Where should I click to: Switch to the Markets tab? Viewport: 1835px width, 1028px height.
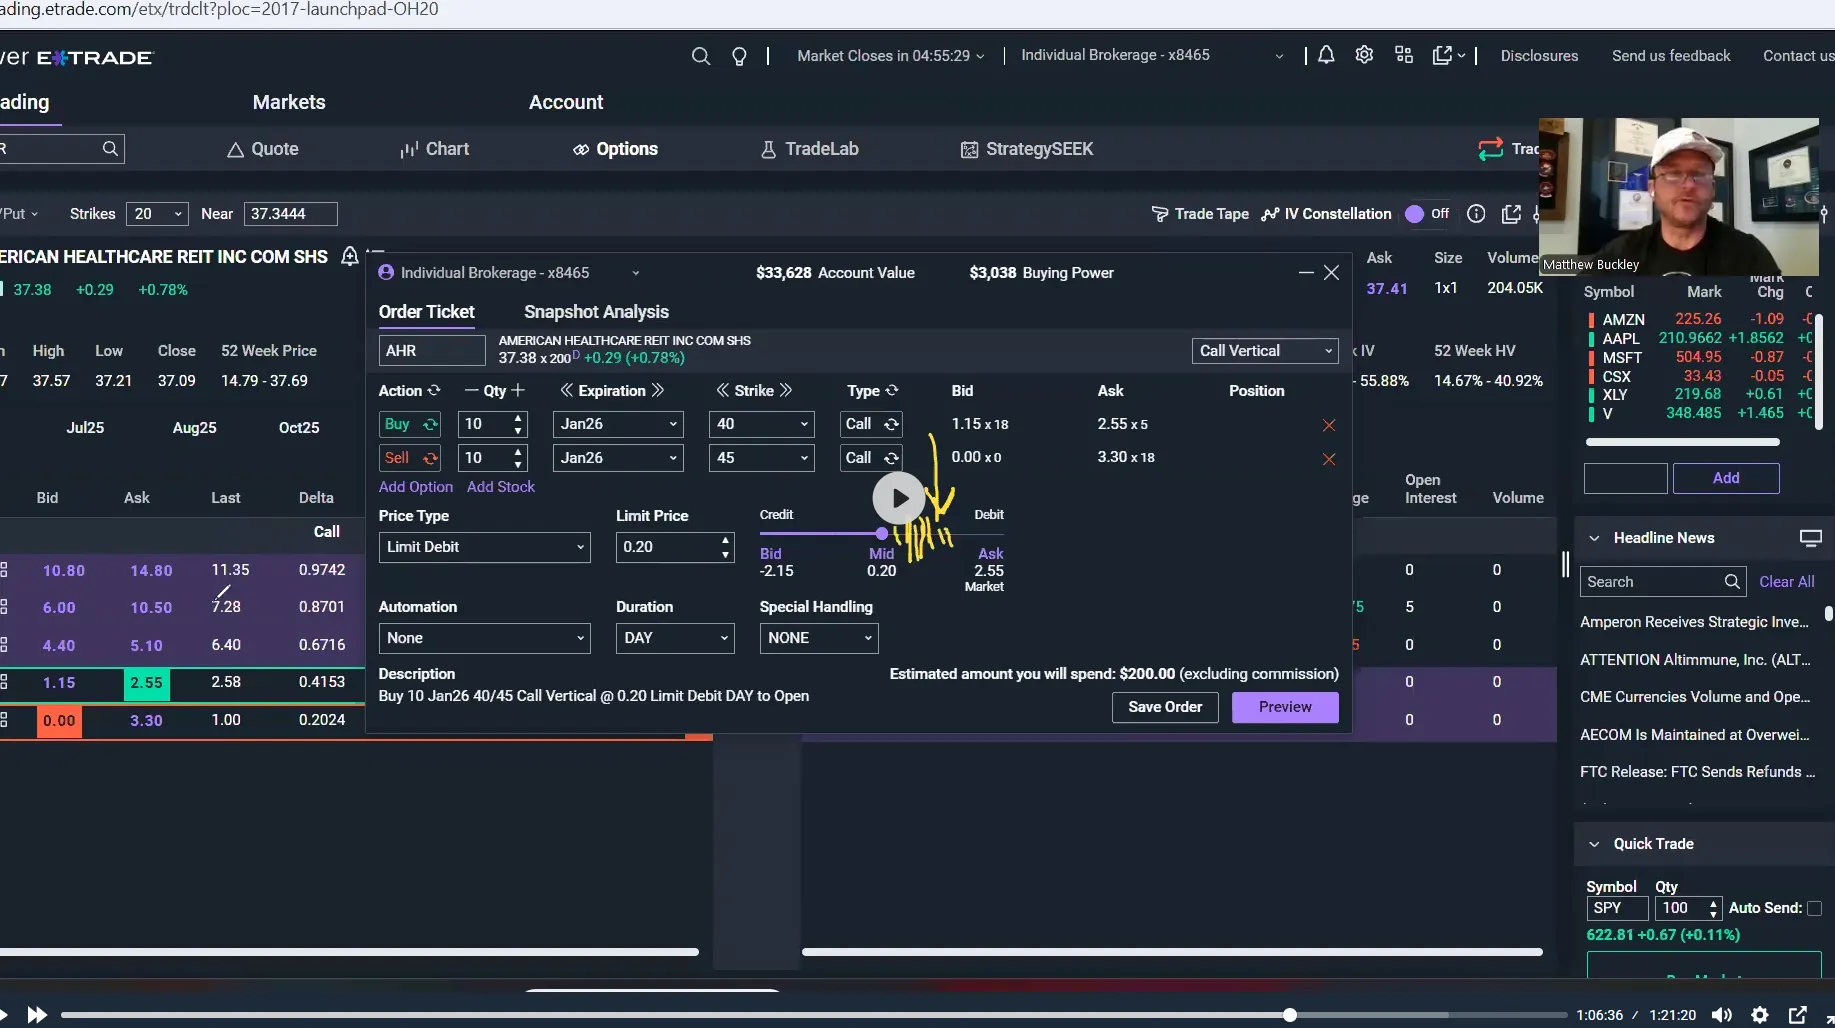coord(289,102)
